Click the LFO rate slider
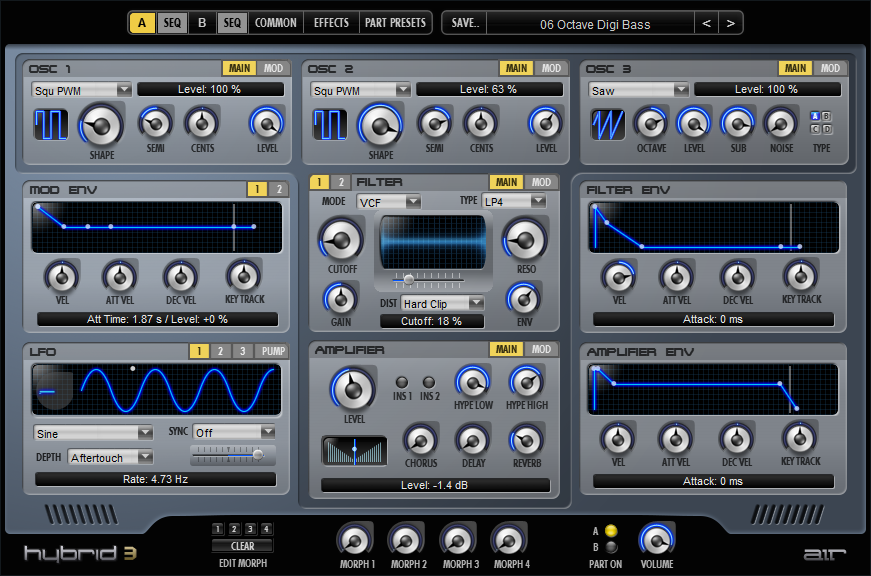 pos(233,455)
